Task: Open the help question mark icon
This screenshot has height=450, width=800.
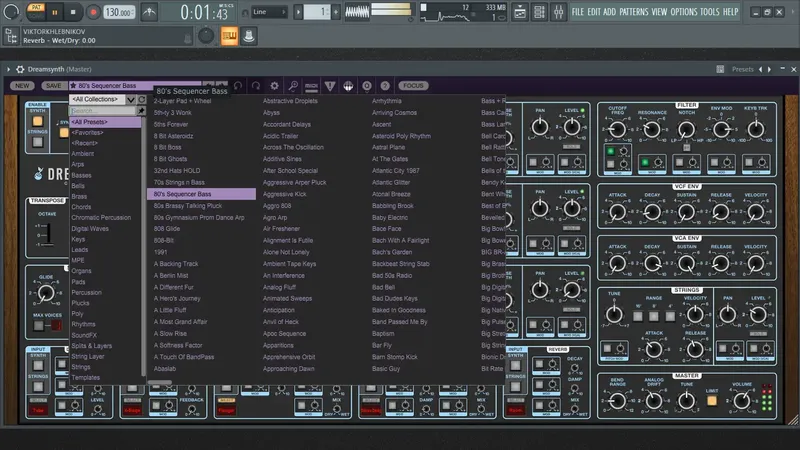Action: (384, 86)
